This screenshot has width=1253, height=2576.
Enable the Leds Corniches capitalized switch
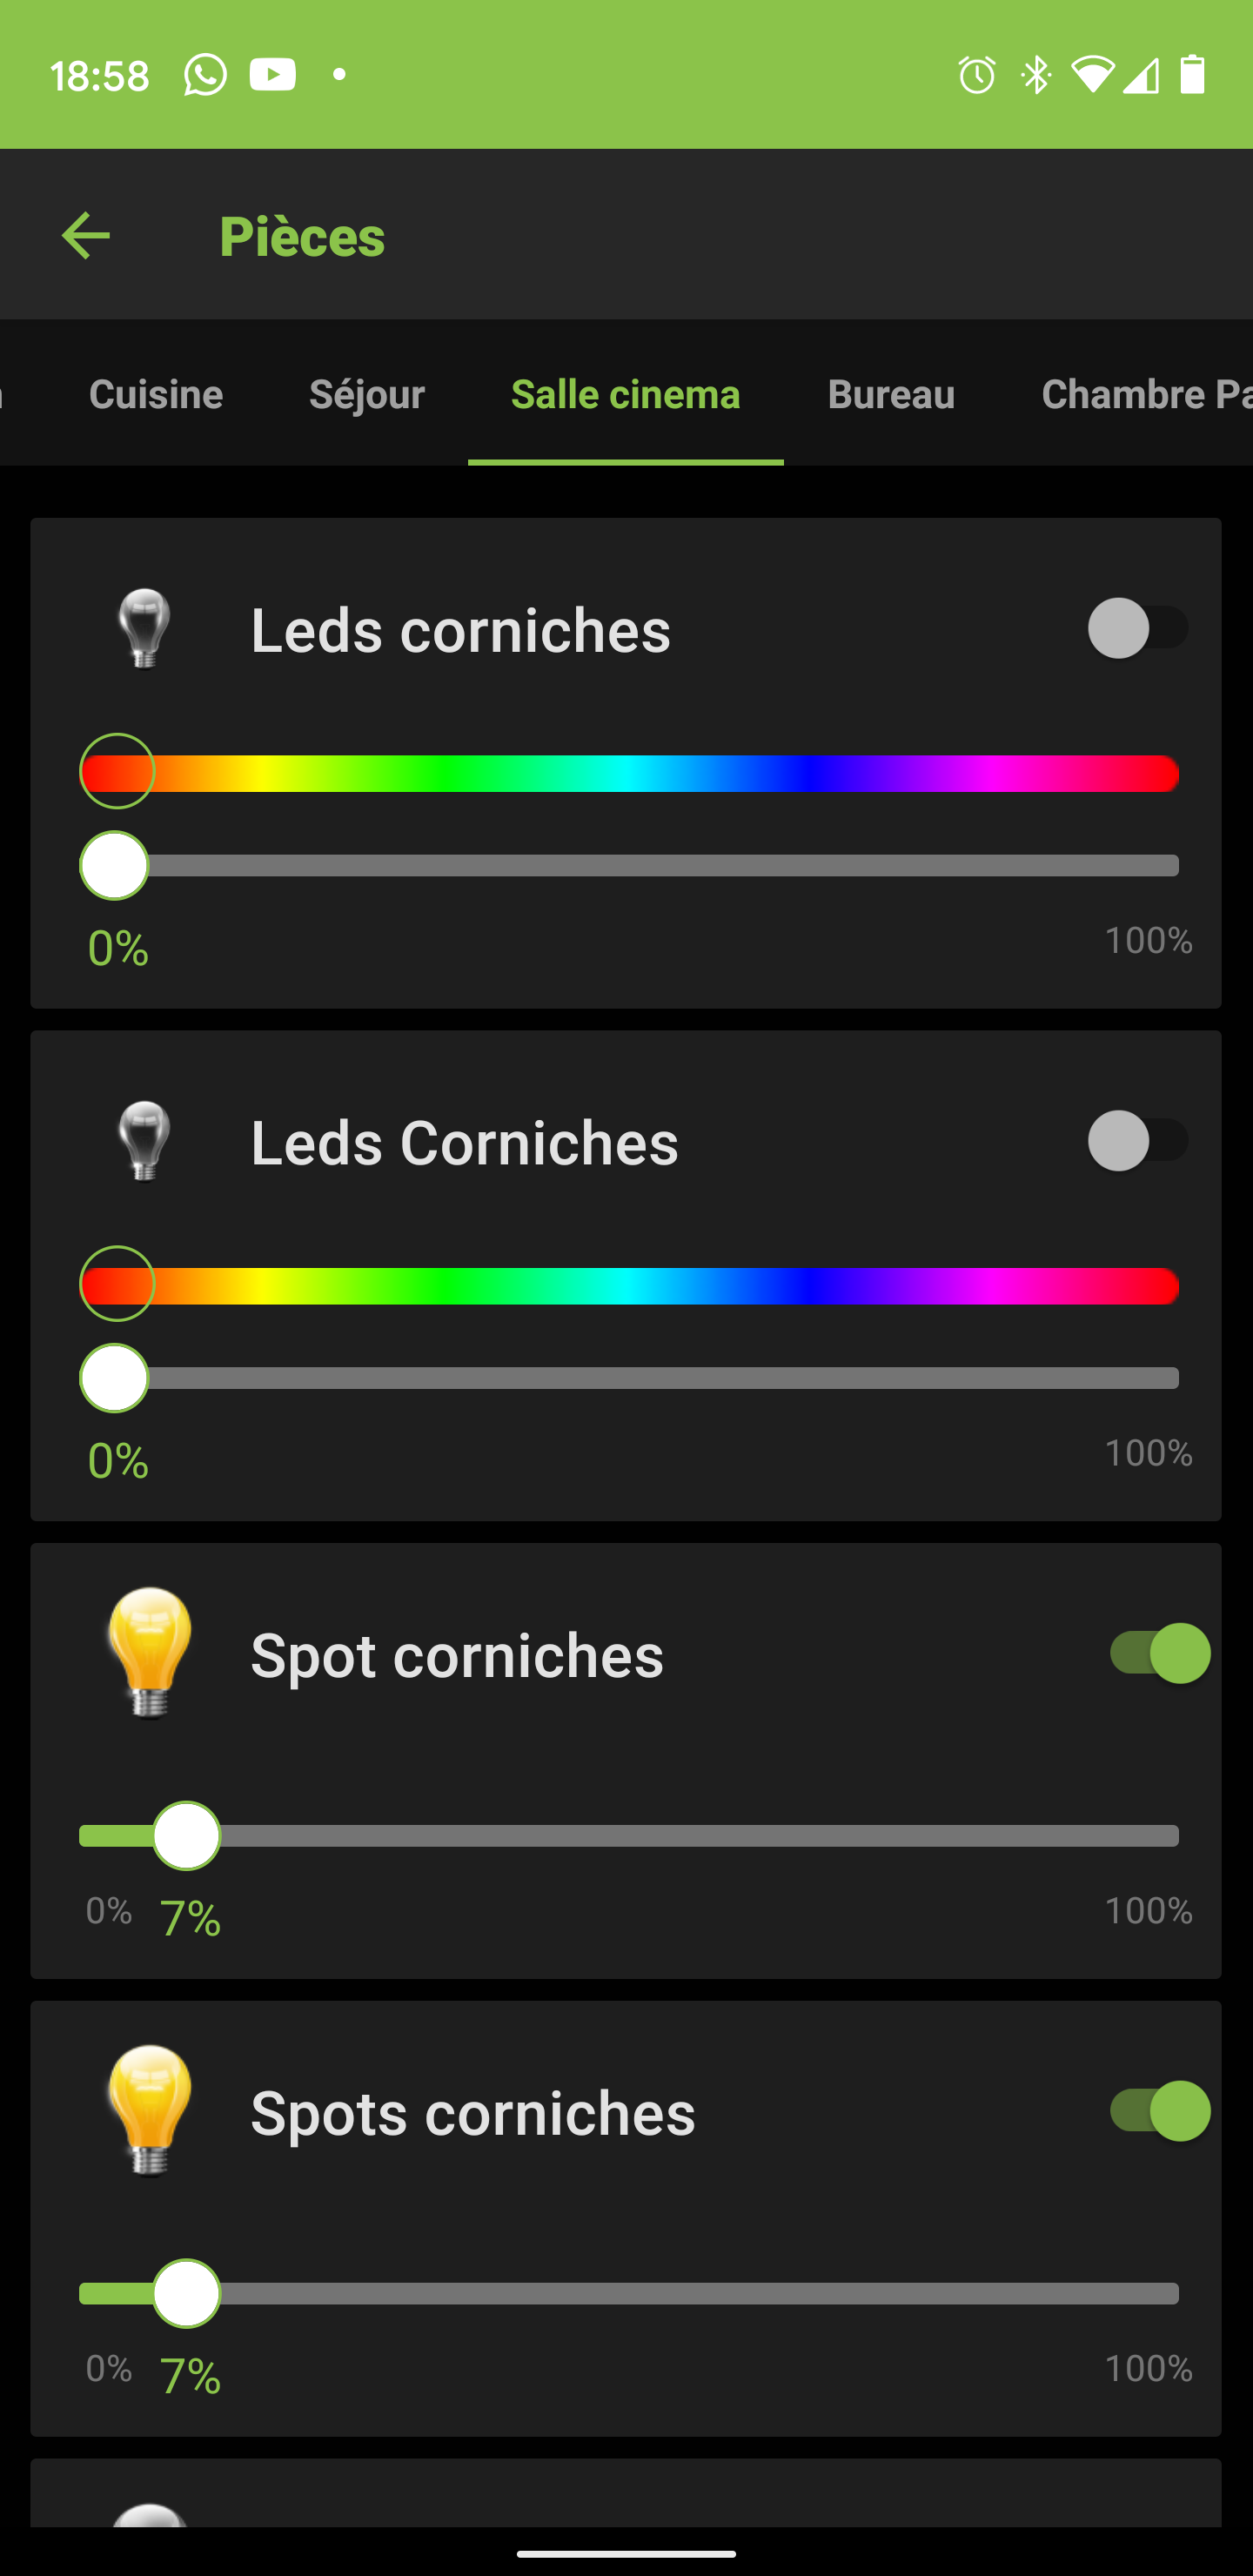coord(1137,1141)
